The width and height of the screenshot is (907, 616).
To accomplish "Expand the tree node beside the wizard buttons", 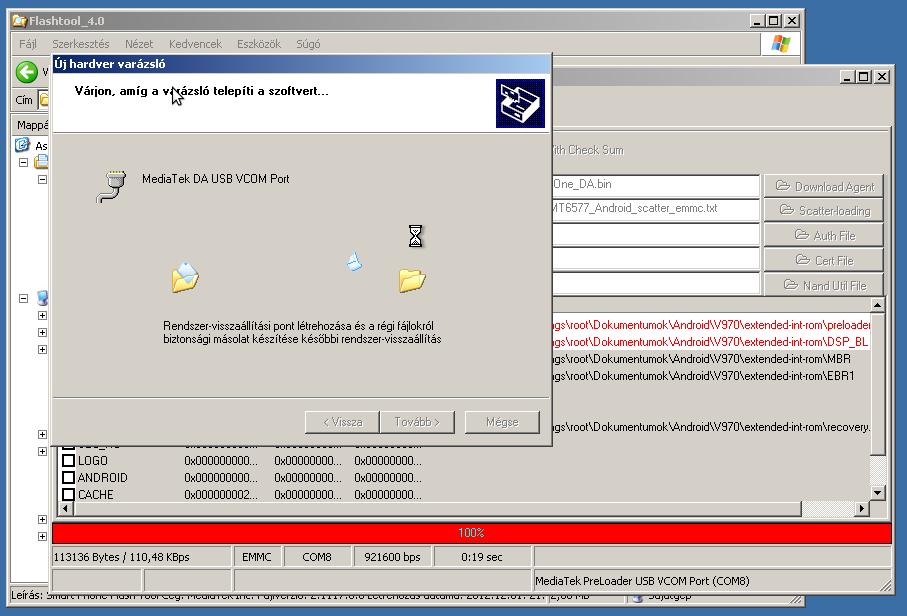I will click(x=42, y=434).
